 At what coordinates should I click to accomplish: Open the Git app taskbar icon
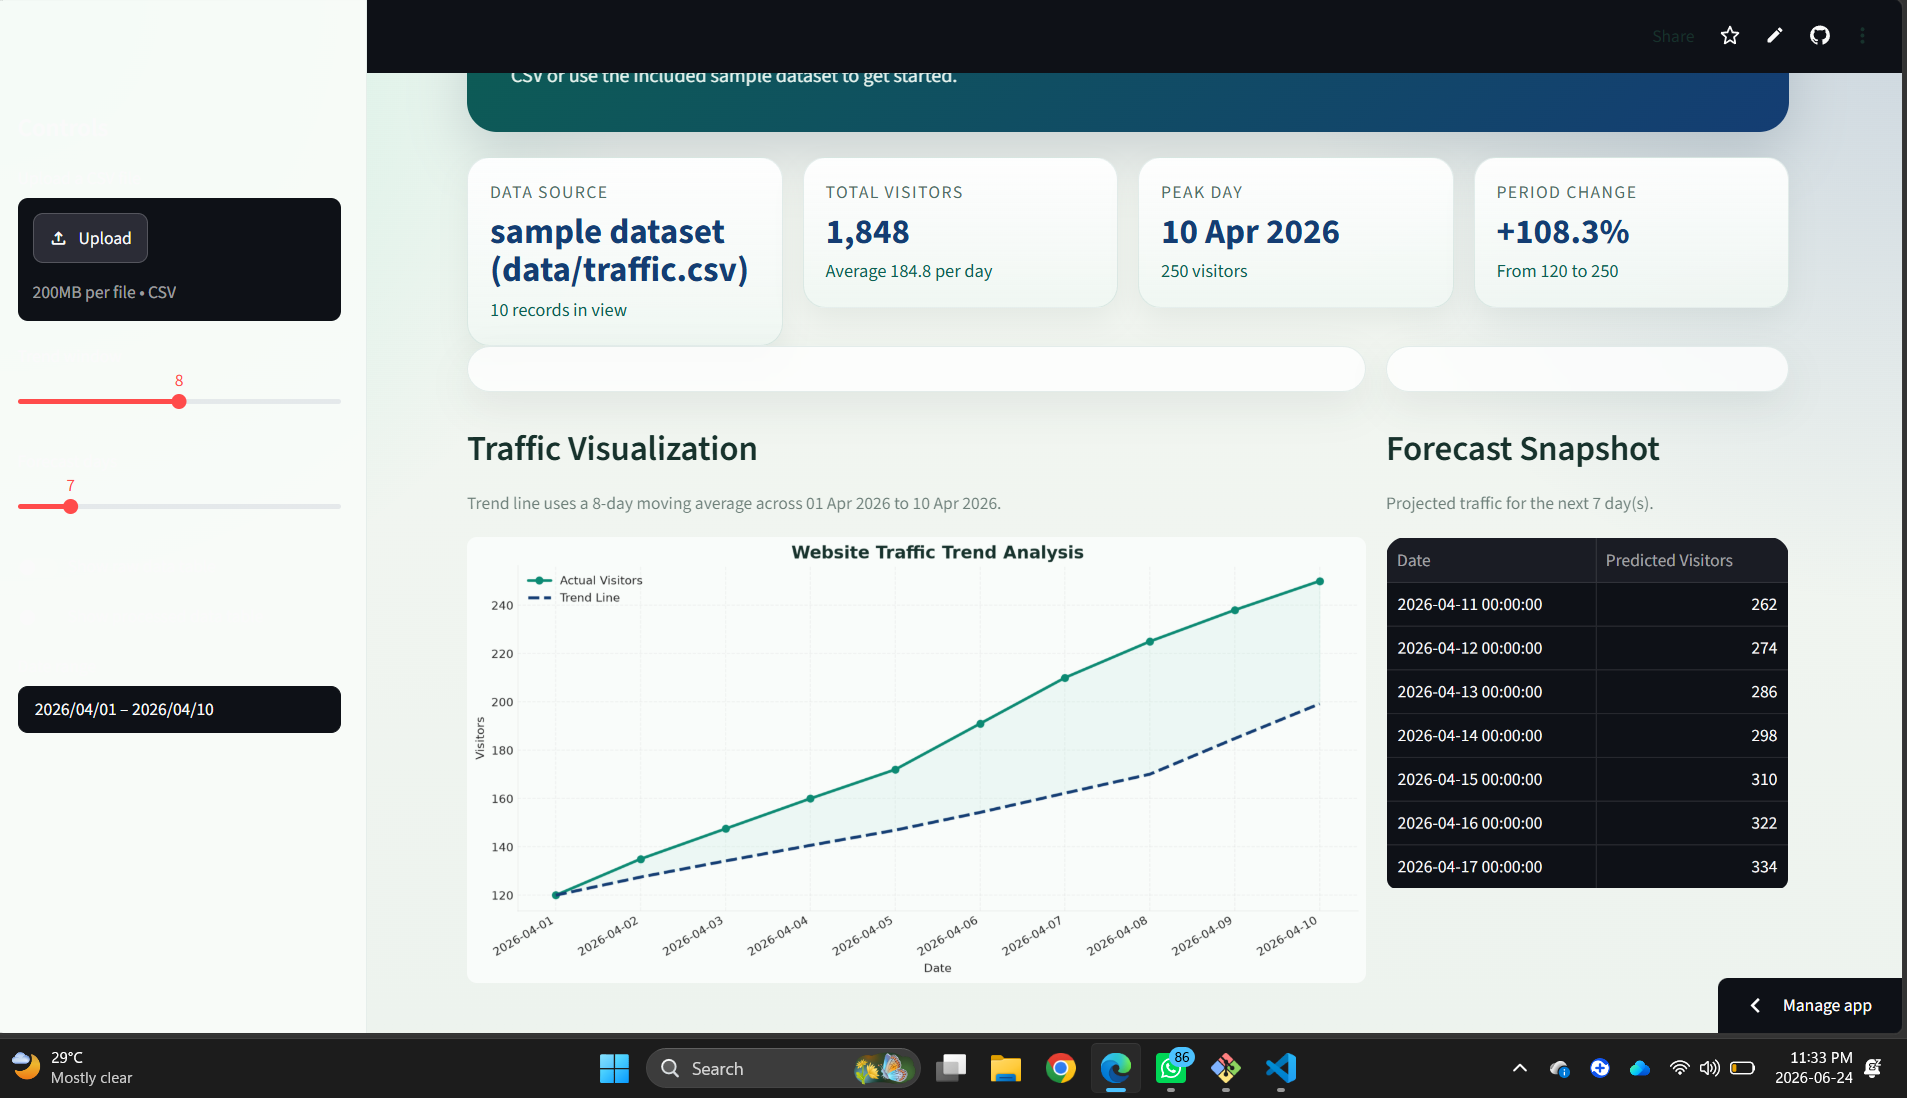coord(1226,1068)
